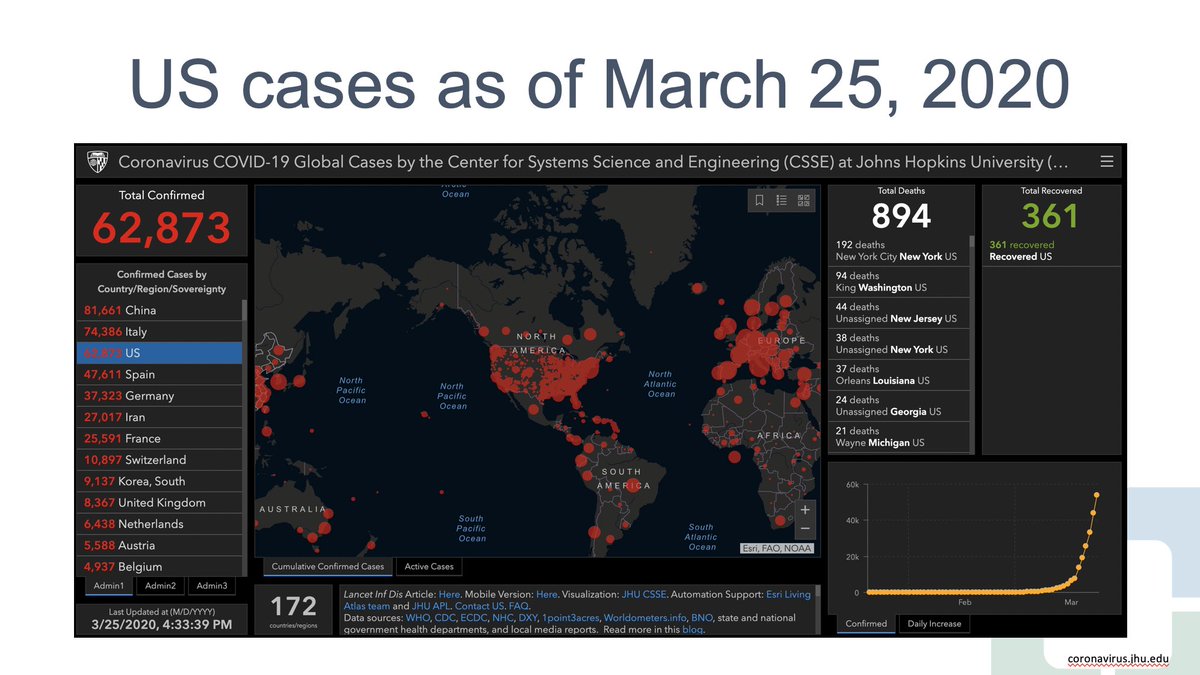Open the FAQ link
The width and height of the screenshot is (1200, 675).
pos(519,606)
